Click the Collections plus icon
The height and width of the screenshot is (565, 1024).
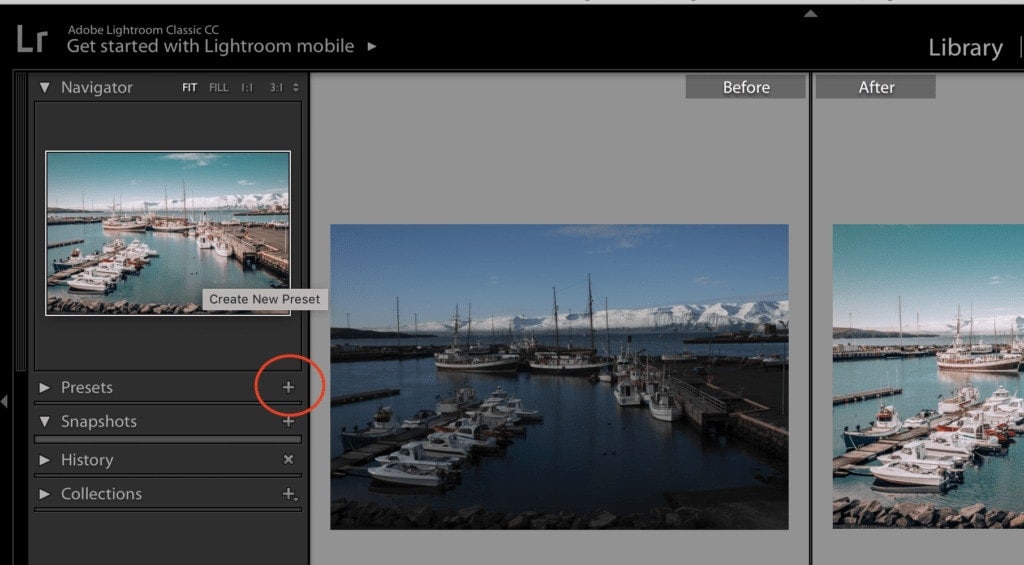point(289,494)
